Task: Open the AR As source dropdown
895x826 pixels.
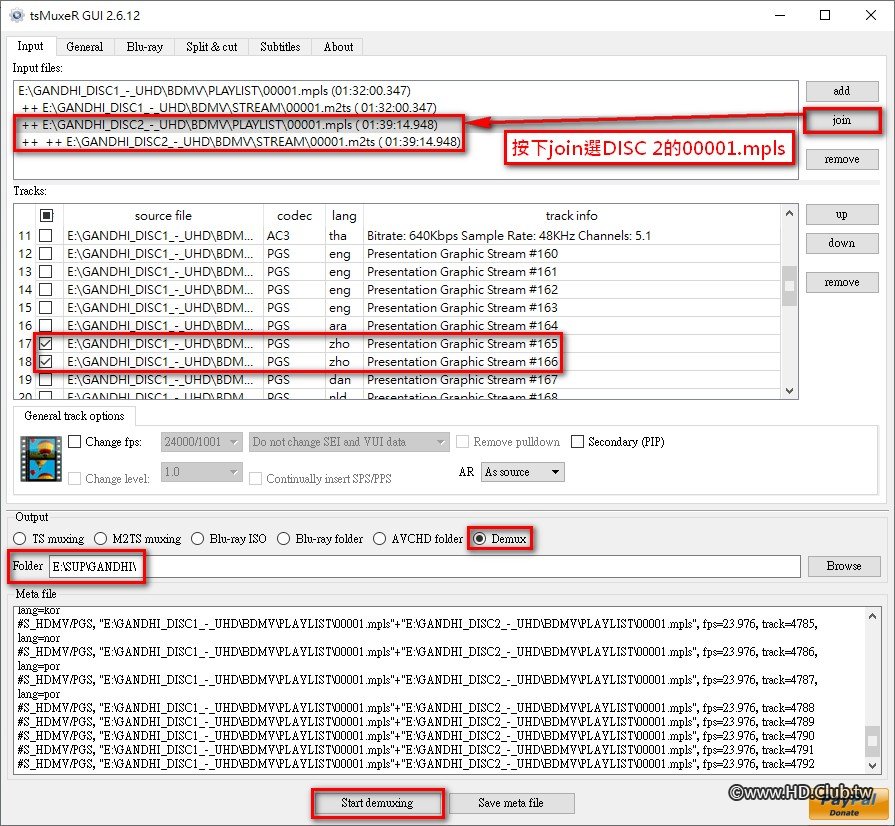Action: 521,472
